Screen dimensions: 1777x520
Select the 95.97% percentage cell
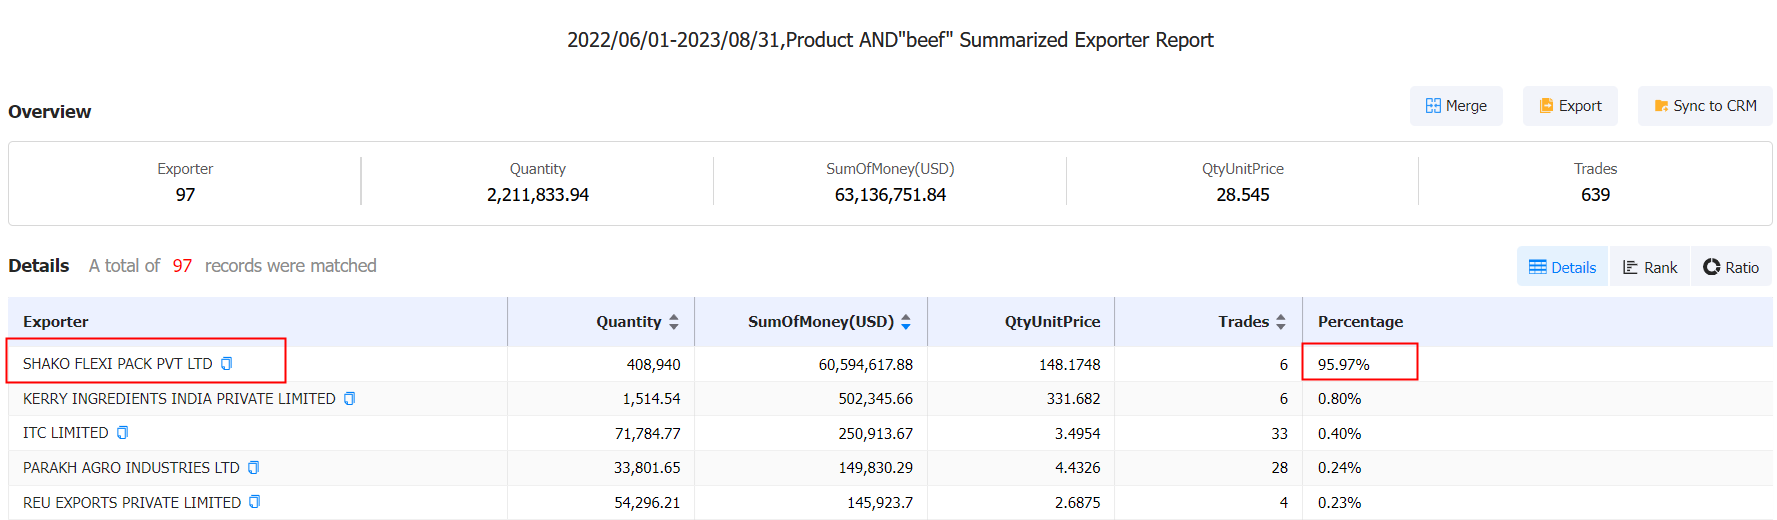click(1343, 364)
